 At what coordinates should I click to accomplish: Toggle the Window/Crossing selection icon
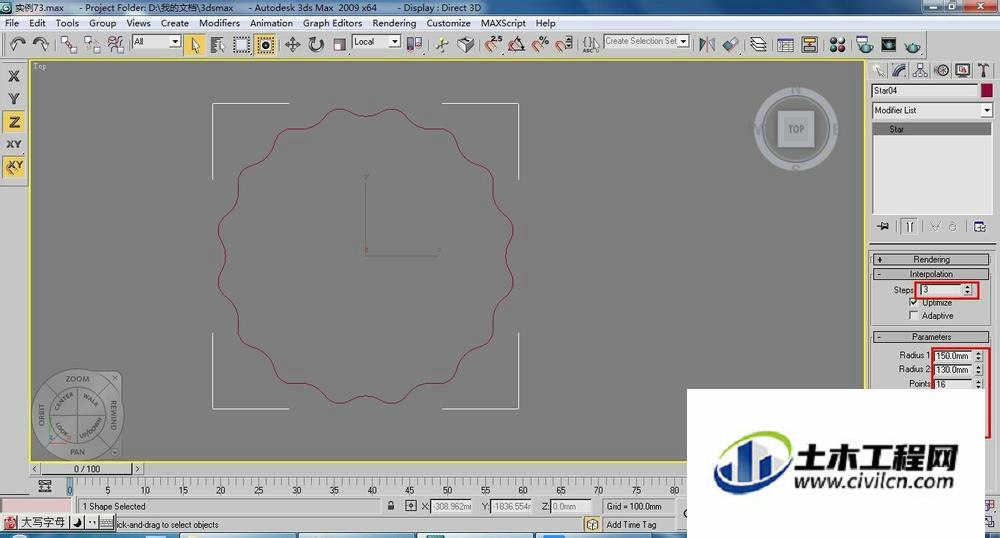tap(265, 45)
